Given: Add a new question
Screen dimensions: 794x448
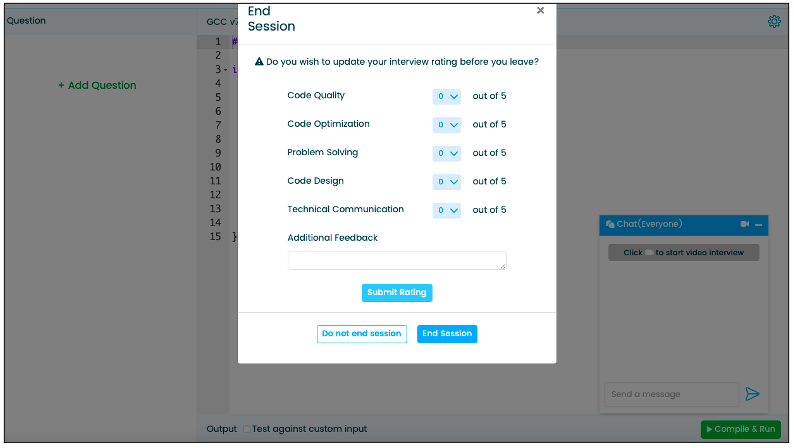Looking at the screenshot, I should 97,85.
